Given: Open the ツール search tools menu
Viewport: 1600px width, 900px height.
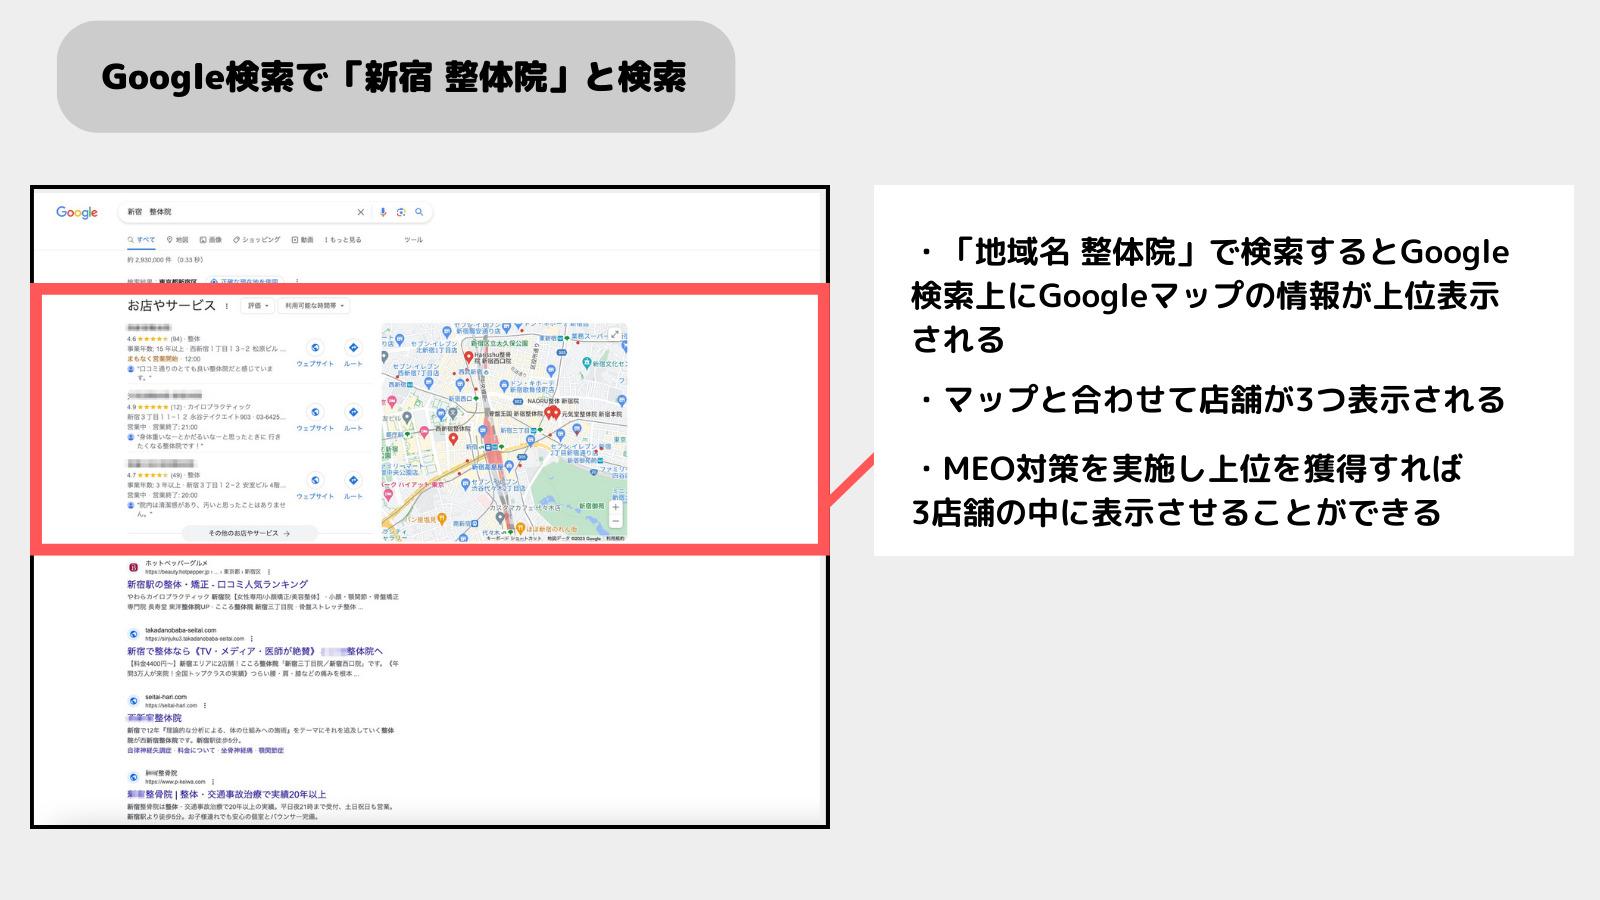Looking at the screenshot, I should coord(414,240).
